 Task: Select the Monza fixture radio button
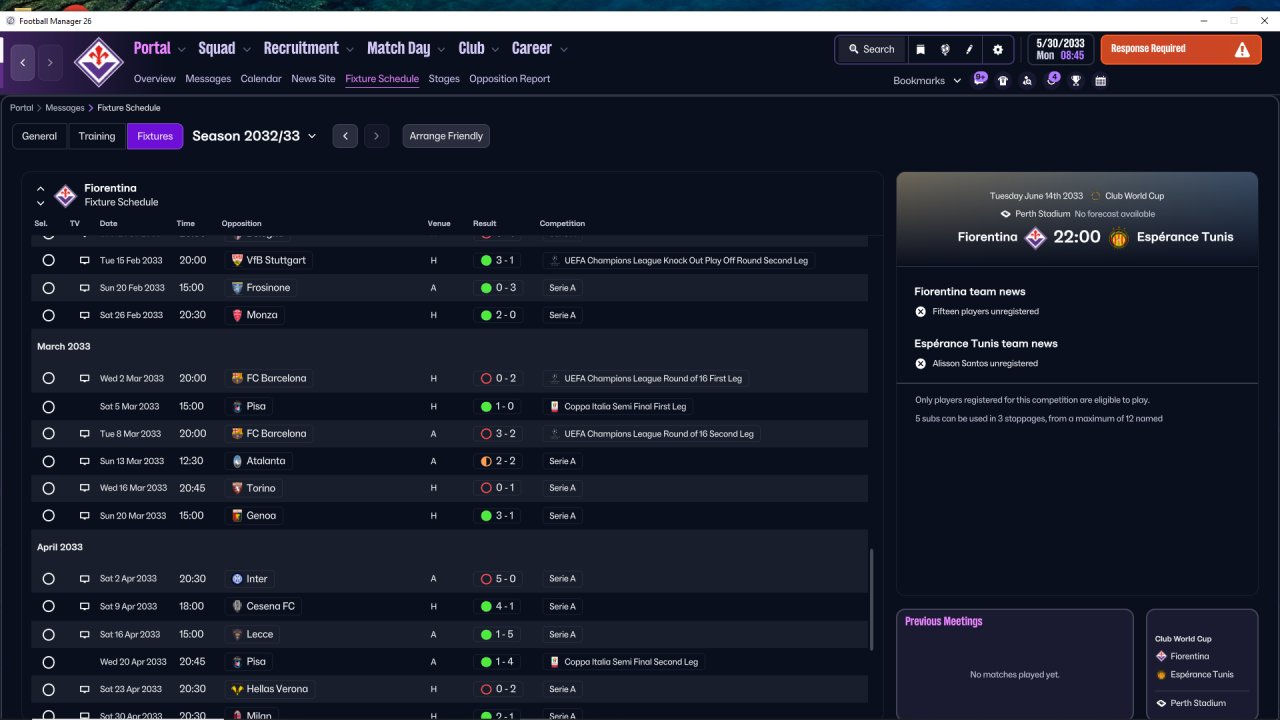[48, 315]
